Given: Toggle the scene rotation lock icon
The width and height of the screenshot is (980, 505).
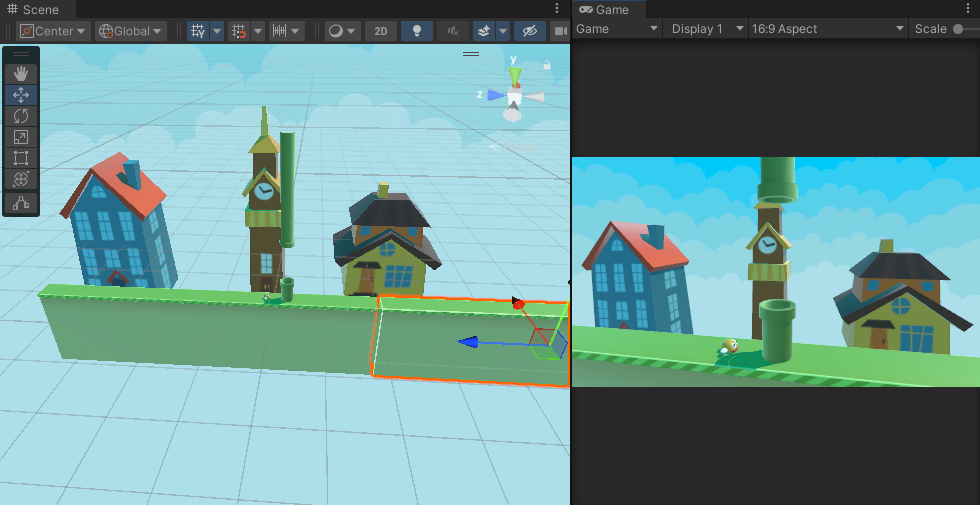Looking at the screenshot, I should 548,64.
